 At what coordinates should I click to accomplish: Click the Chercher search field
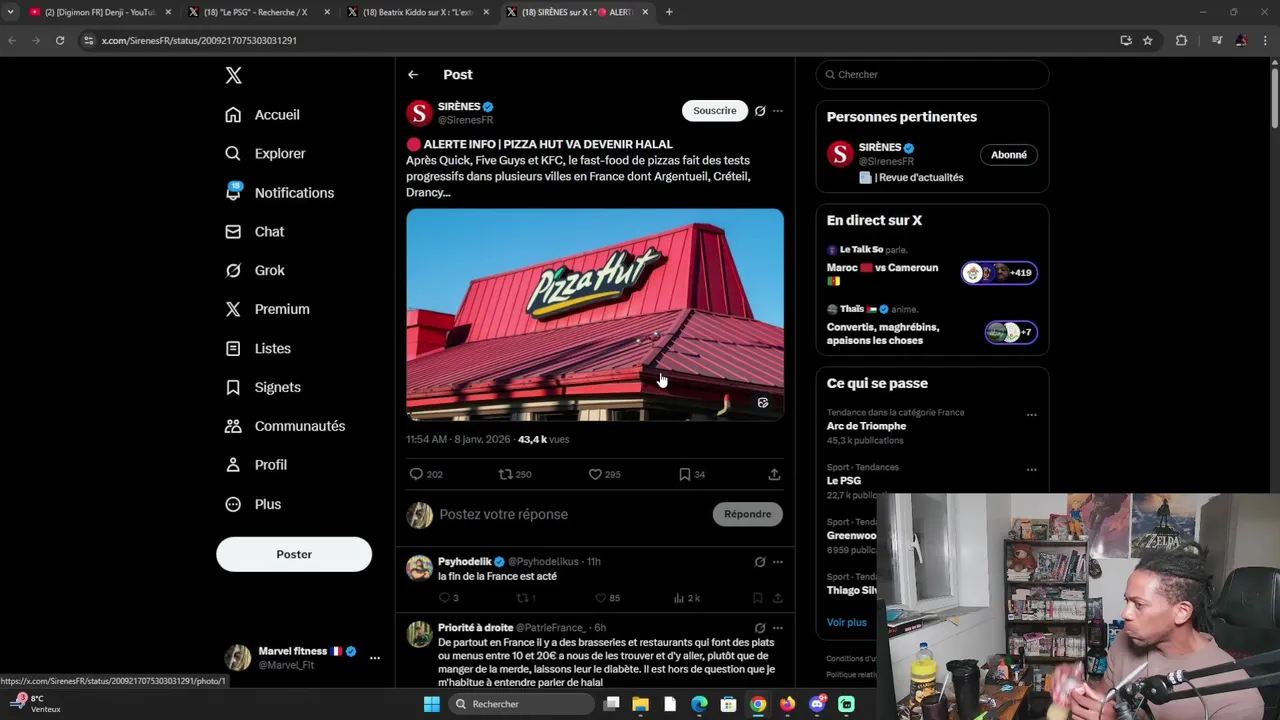pos(932,75)
